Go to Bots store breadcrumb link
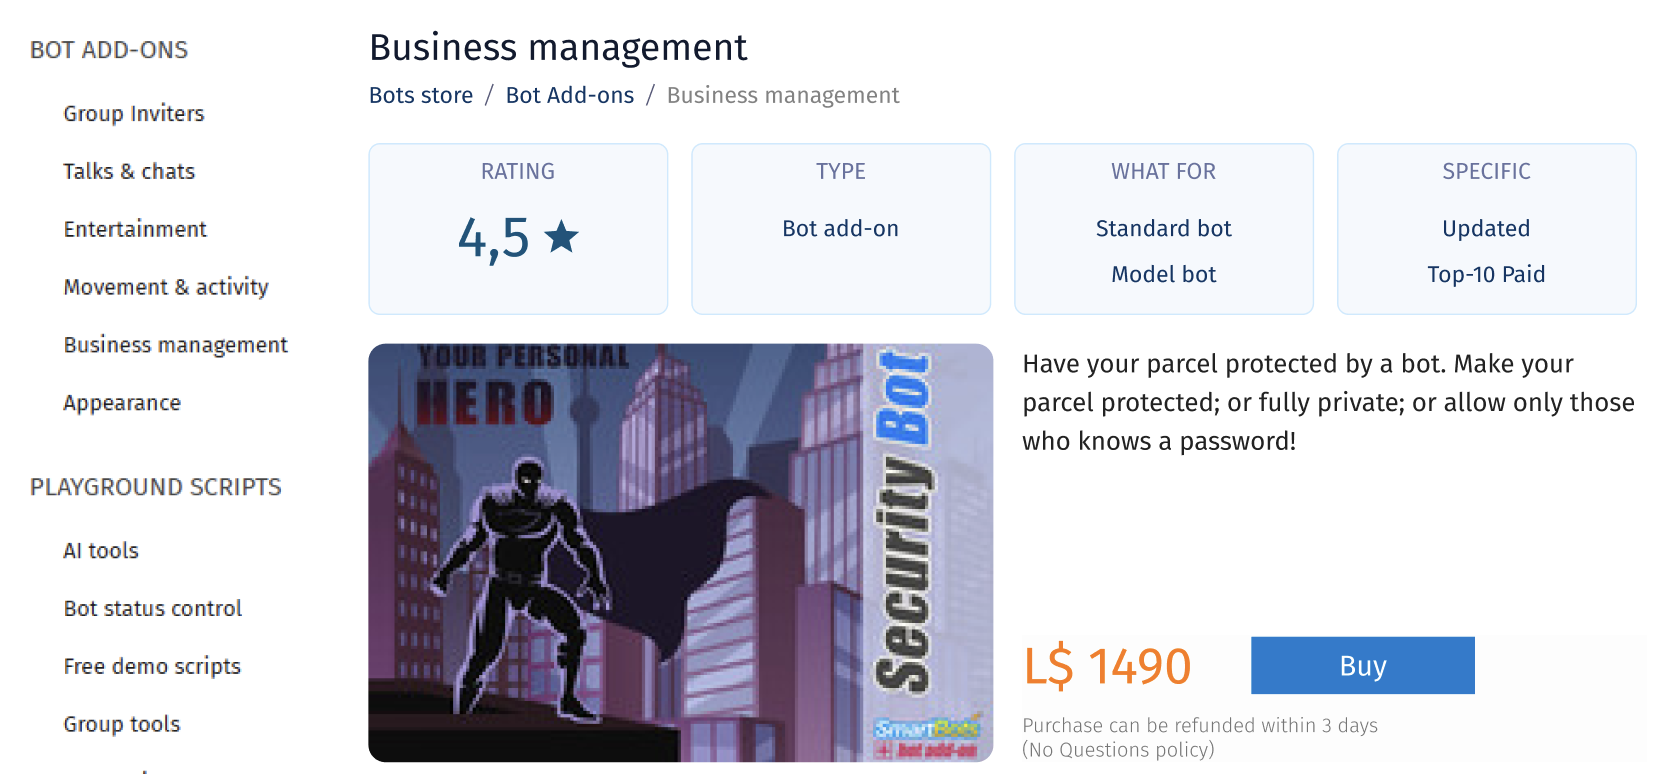Image resolution: width=1654 pixels, height=774 pixels. [x=420, y=95]
